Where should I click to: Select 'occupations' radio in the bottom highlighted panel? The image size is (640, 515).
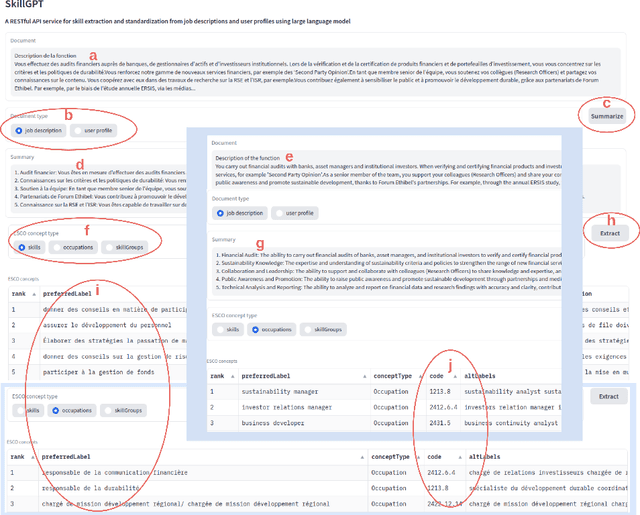(72, 411)
